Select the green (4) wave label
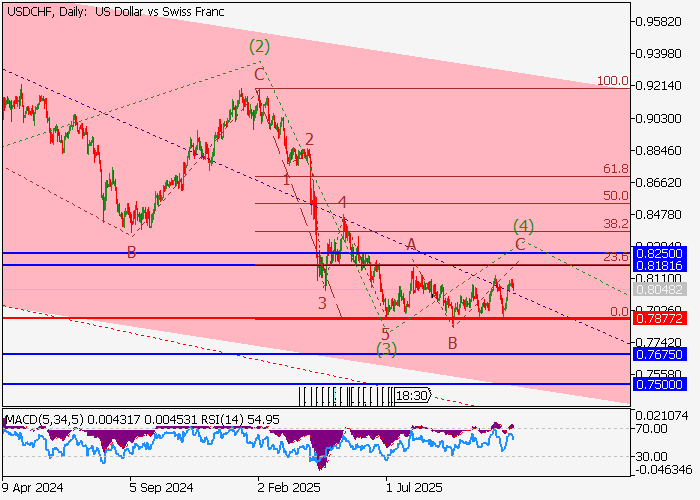The image size is (700, 500). [523, 225]
